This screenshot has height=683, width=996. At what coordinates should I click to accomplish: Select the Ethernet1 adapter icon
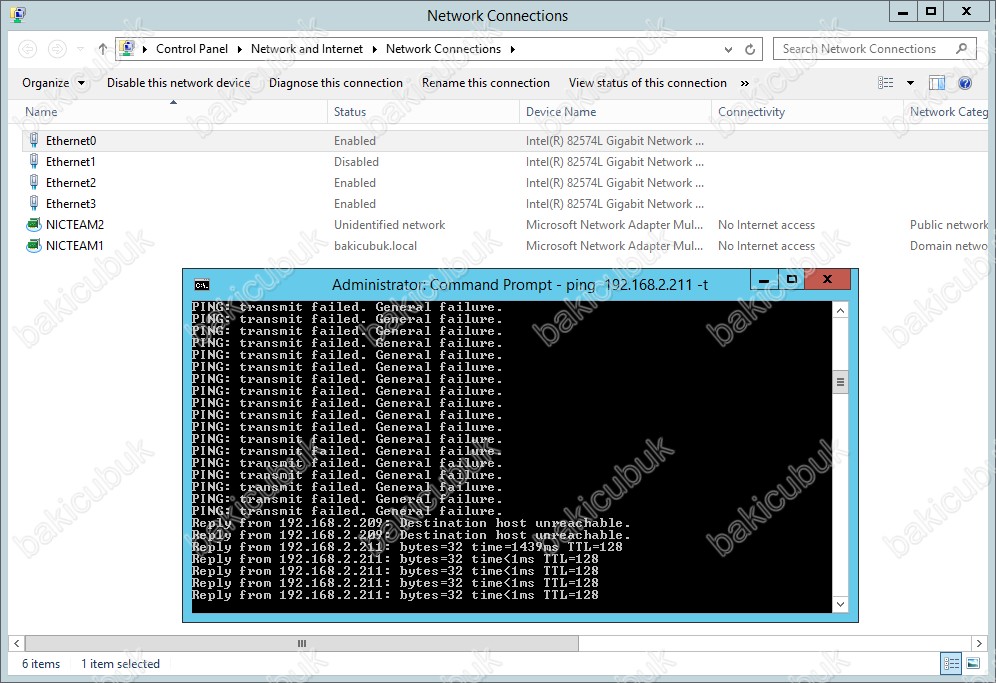point(34,161)
